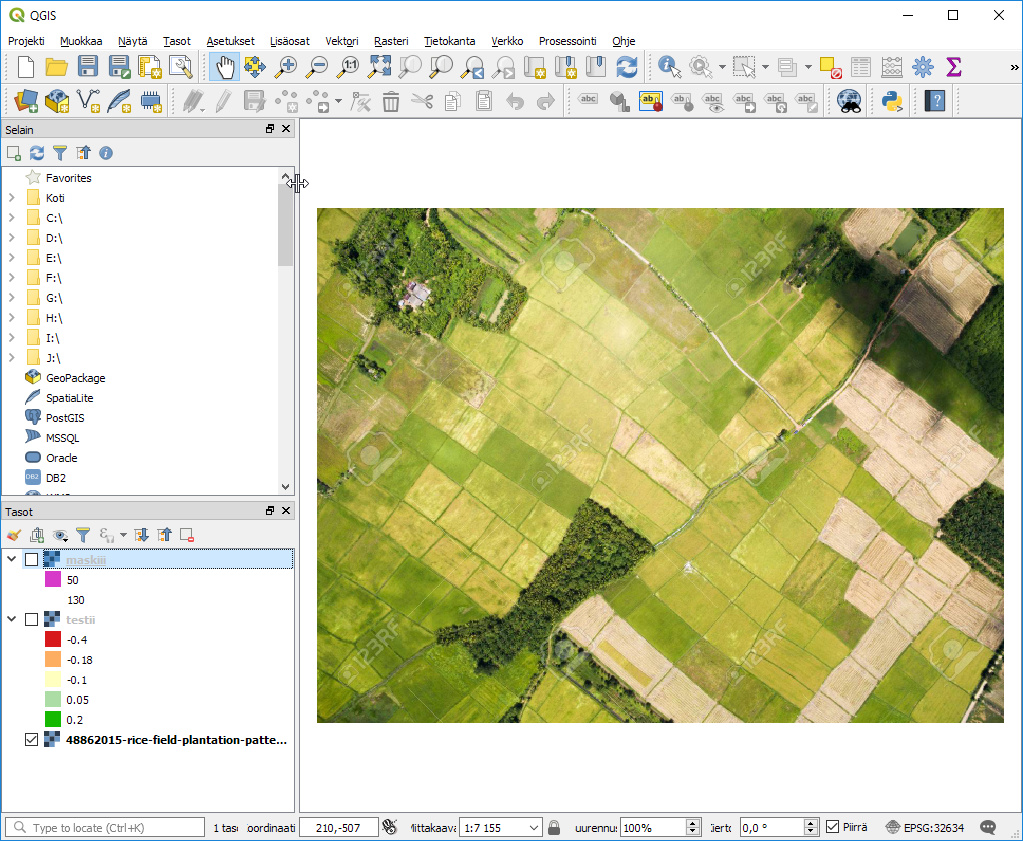Viewport: 1023px width, 841px height.
Task: Open the Layer Styling panel
Action: tap(12, 535)
